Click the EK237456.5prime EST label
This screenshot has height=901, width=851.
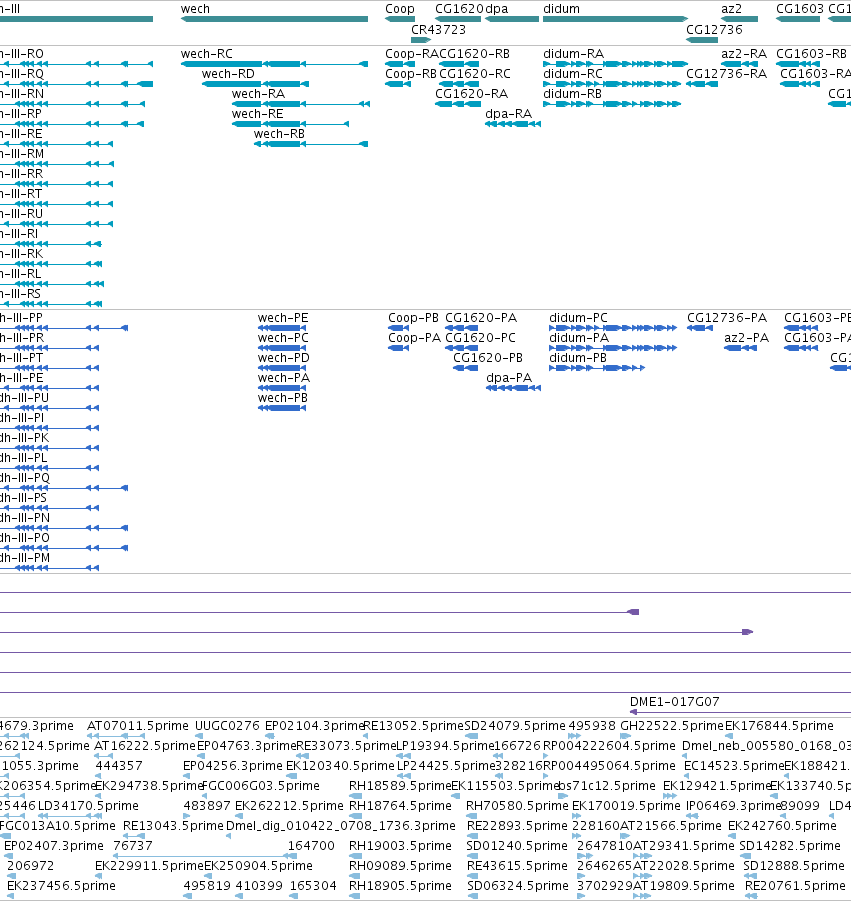click(61, 885)
